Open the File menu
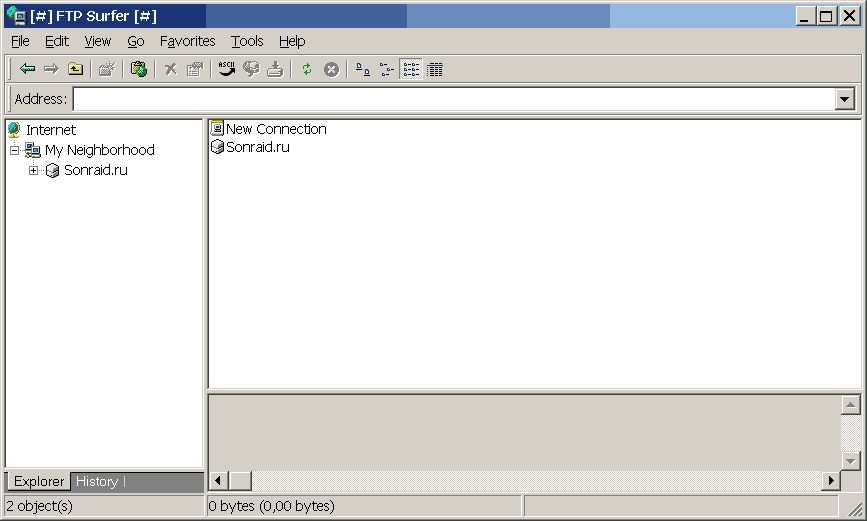 20,41
